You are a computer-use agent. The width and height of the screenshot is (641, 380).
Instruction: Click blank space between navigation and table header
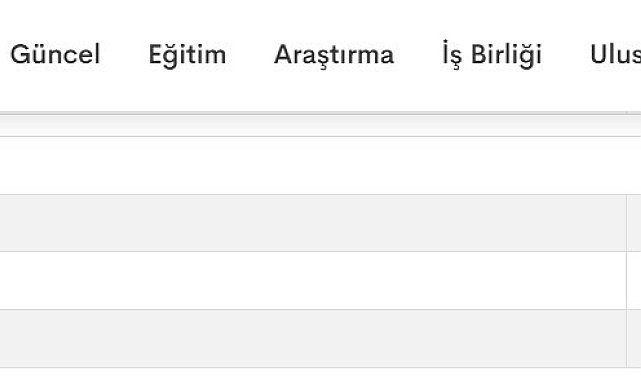pos(320,92)
